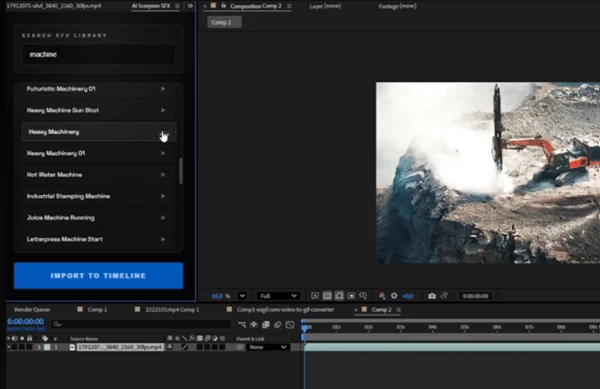Toggle Fast Previews icon in viewer
This screenshot has width=600, height=389.
coord(315,296)
